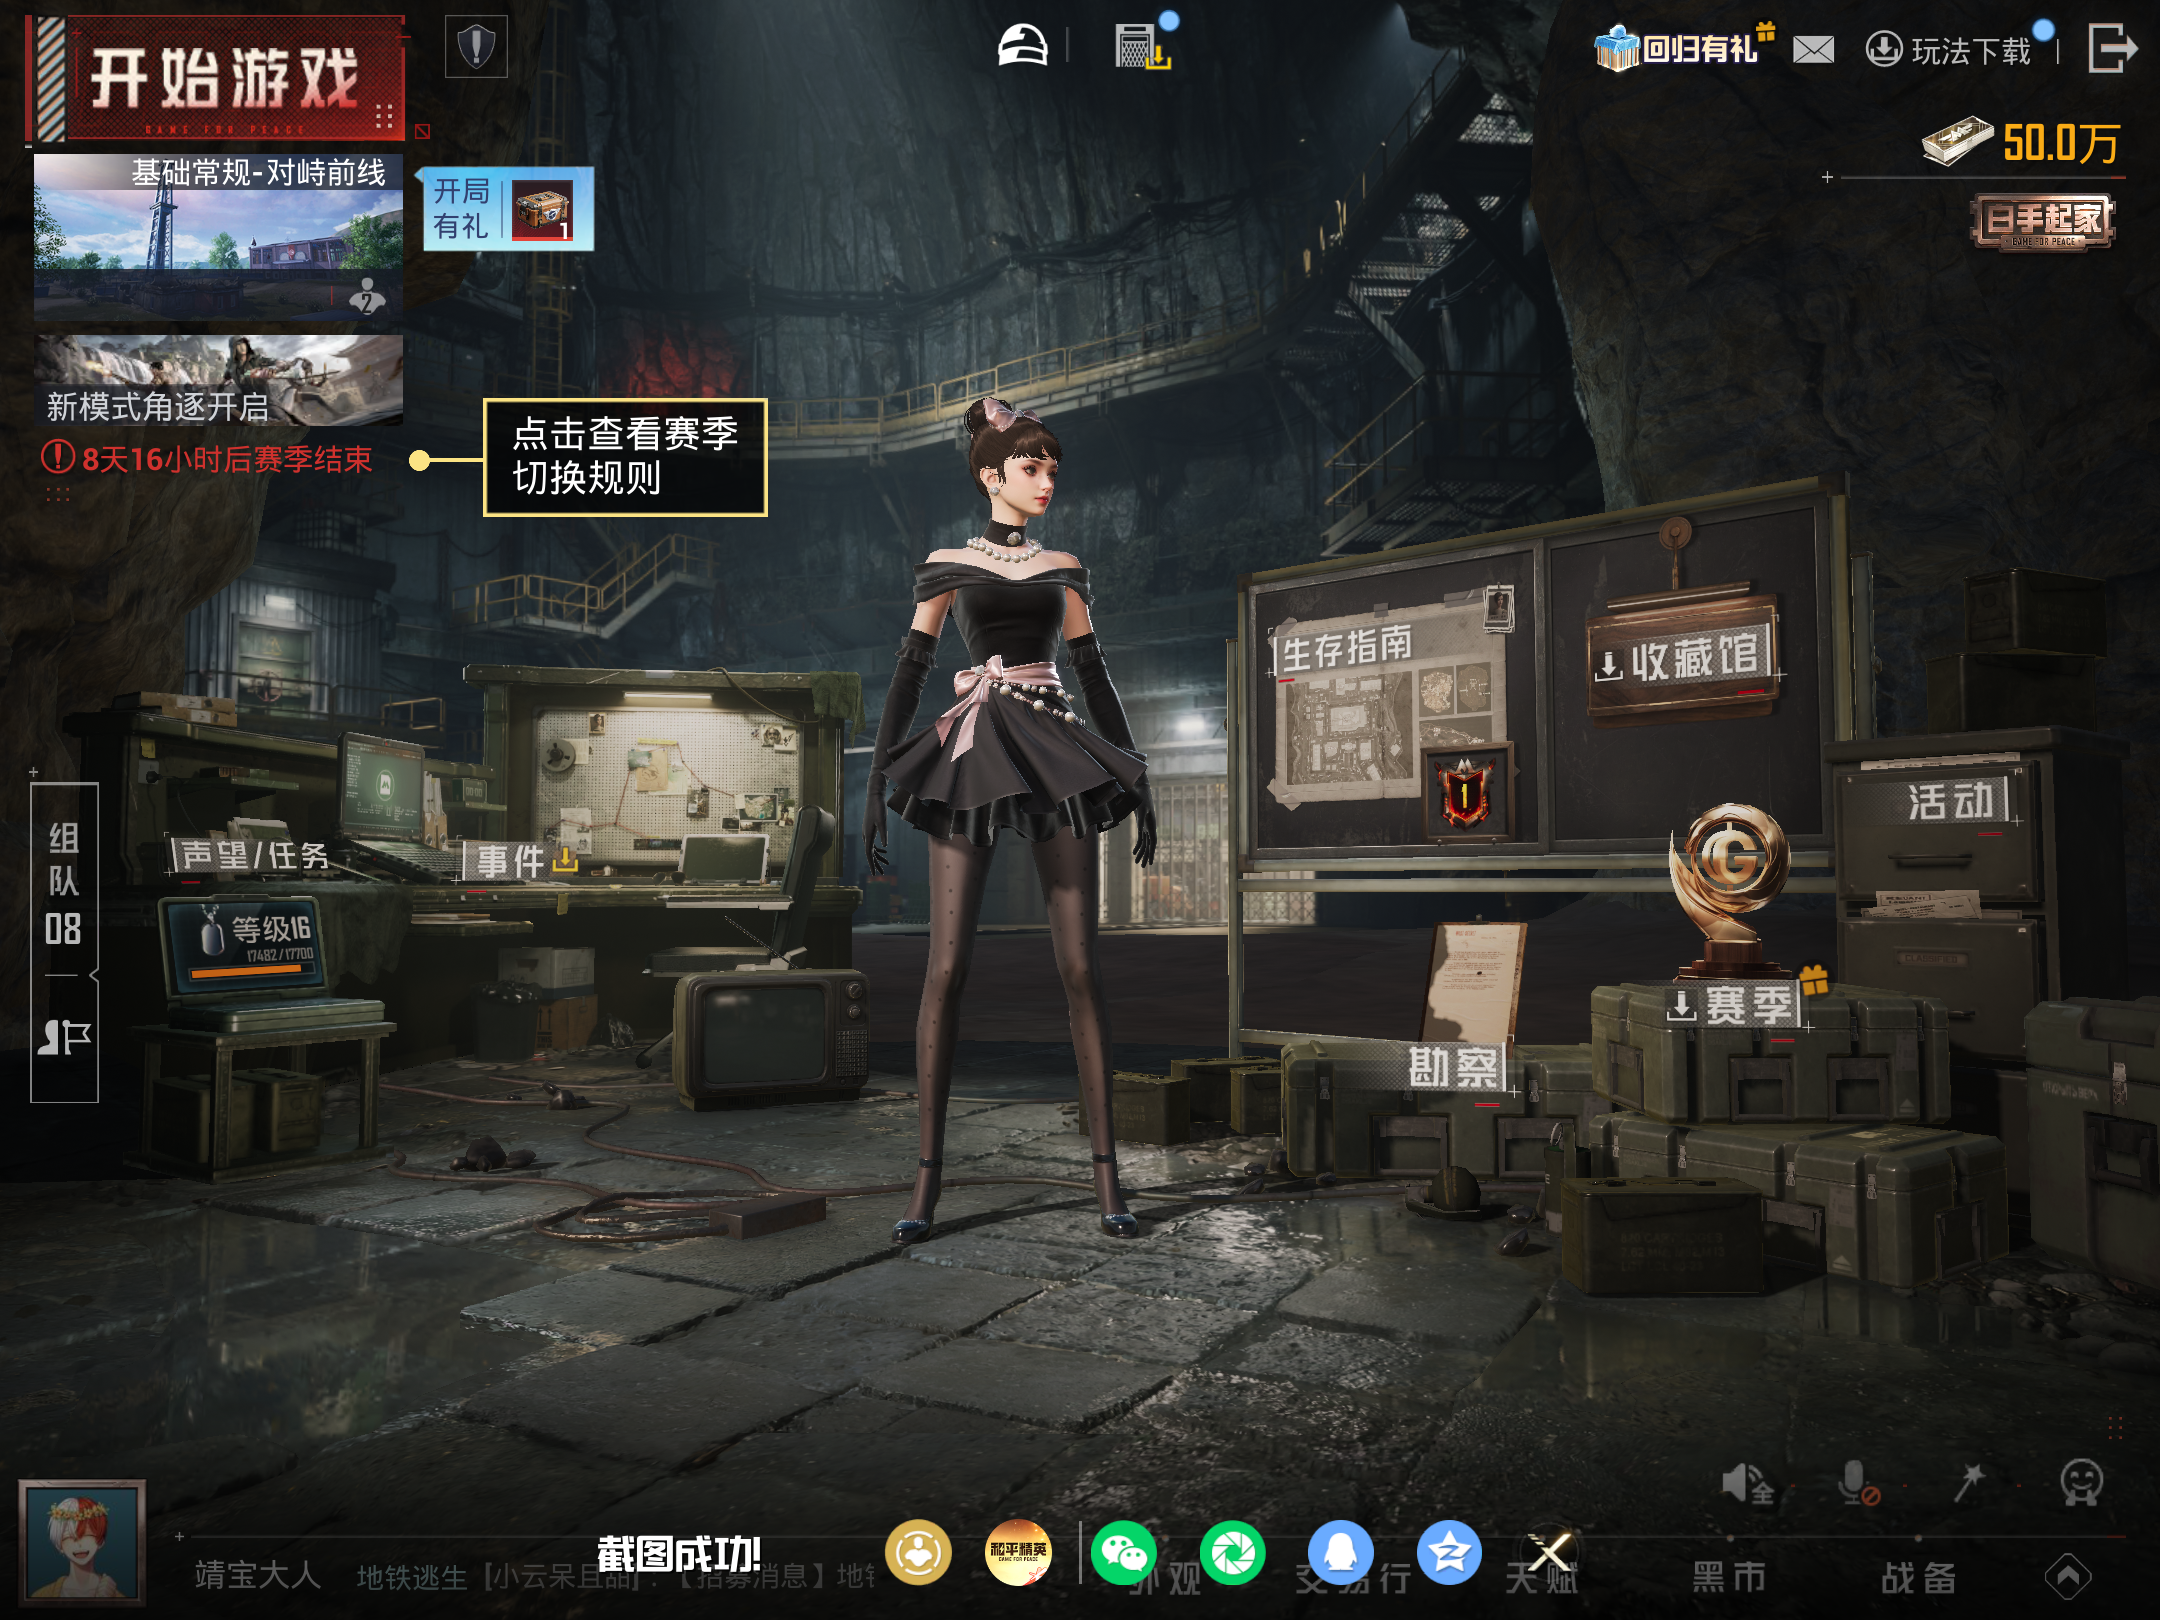Open the 战备 tab
2160x1620 pixels.
pos(1918,1577)
